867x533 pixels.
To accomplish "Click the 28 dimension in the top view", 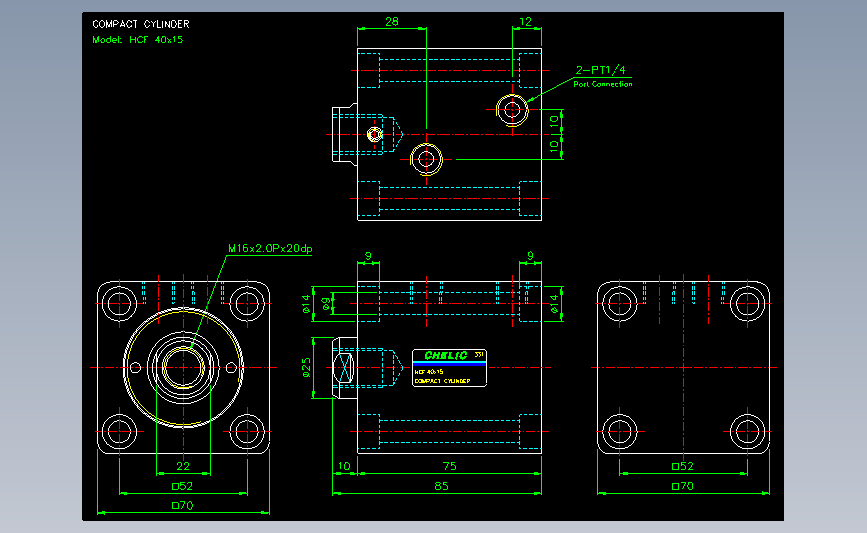I will [391, 22].
